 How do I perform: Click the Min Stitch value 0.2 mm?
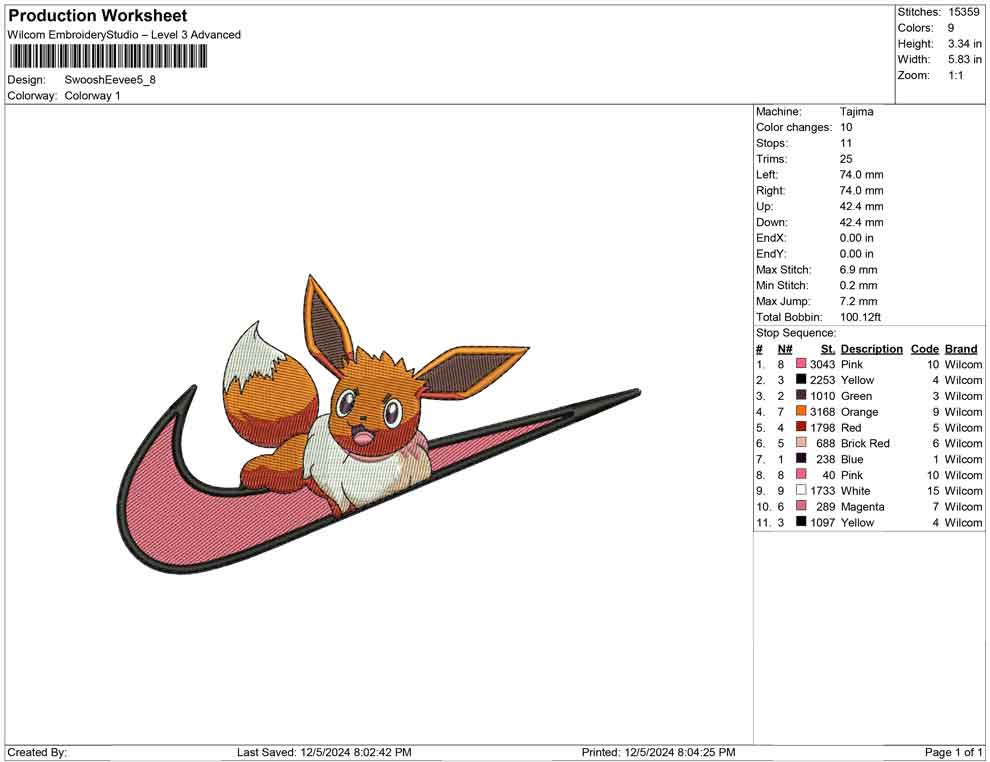point(858,285)
